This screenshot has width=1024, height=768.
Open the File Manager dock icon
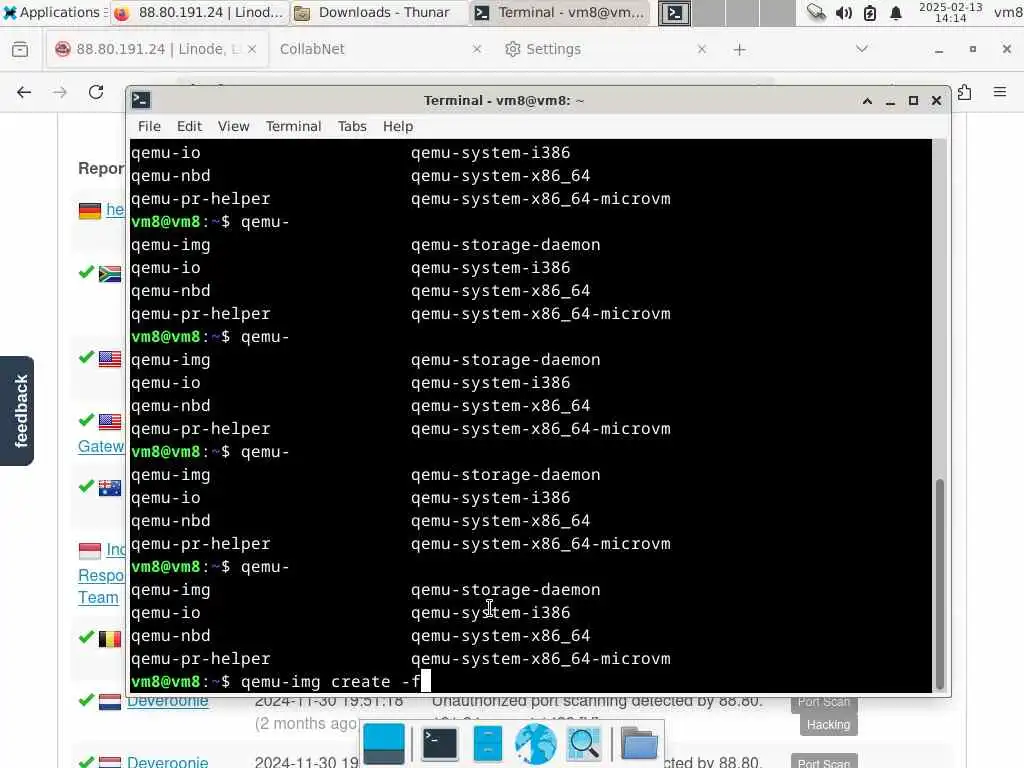pos(488,743)
